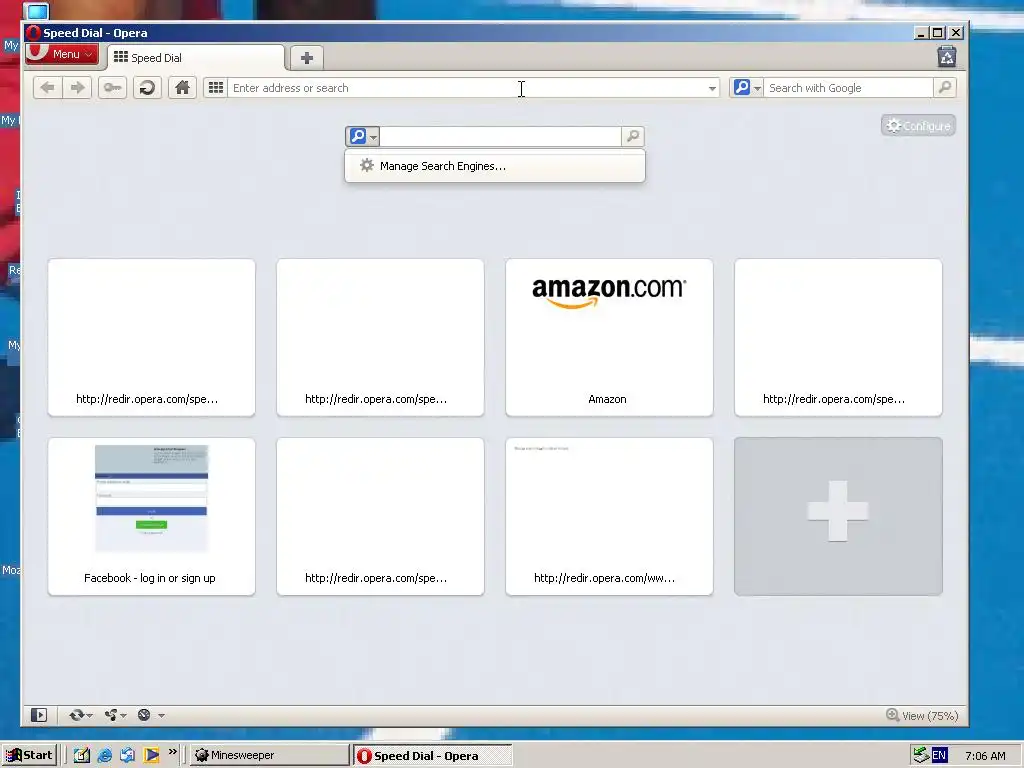1024x768 pixels.
Task: Click Speed Dial - Opera taskbar button
Action: [x=433, y=756]
